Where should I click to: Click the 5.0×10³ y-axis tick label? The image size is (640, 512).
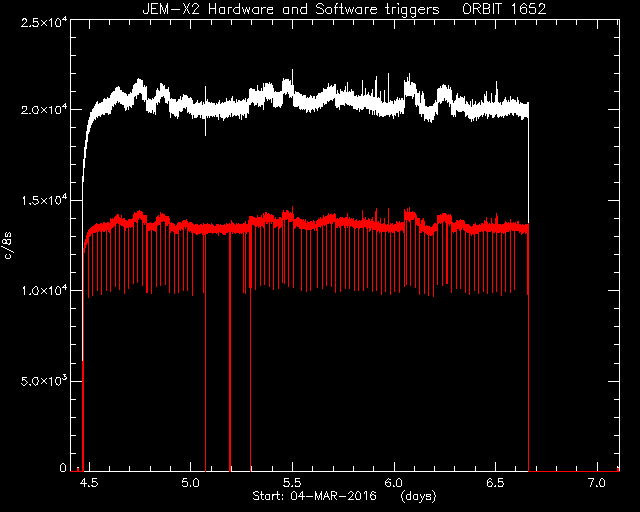point(44,381)
